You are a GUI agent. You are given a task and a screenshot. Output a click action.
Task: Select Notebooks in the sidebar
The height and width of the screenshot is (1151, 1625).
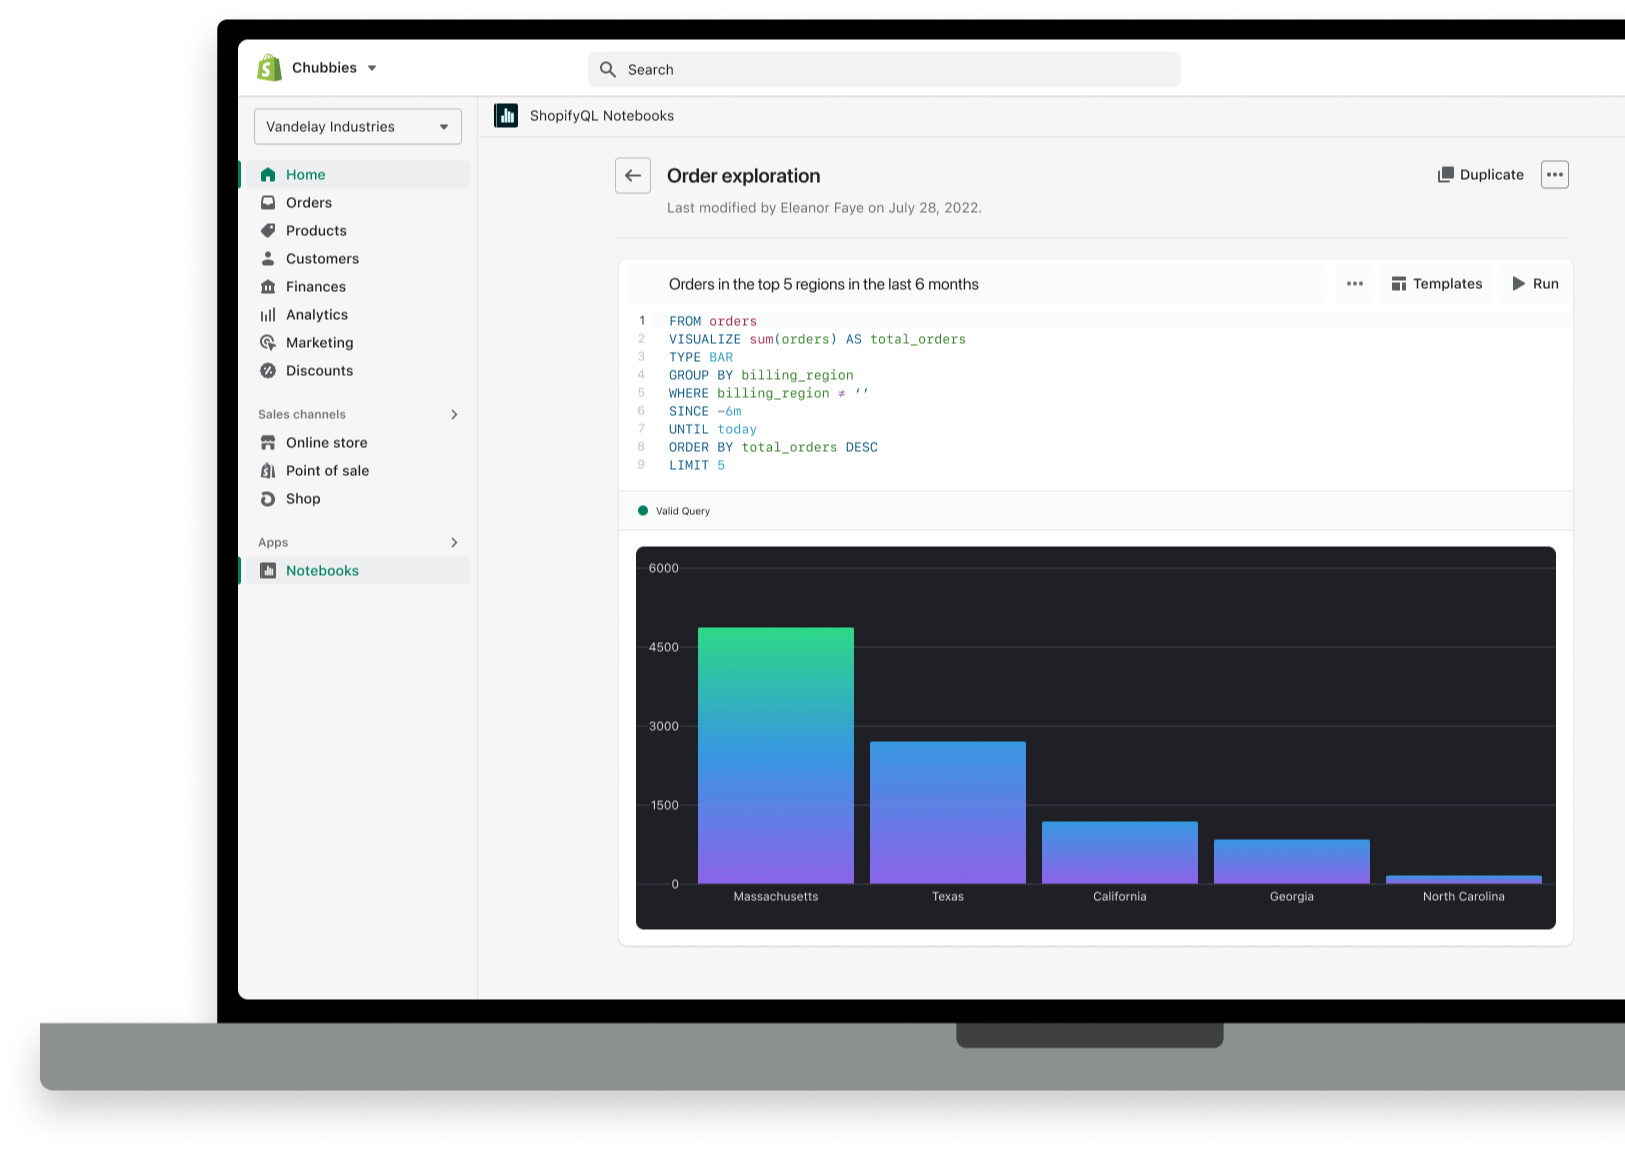coord(322,570)
